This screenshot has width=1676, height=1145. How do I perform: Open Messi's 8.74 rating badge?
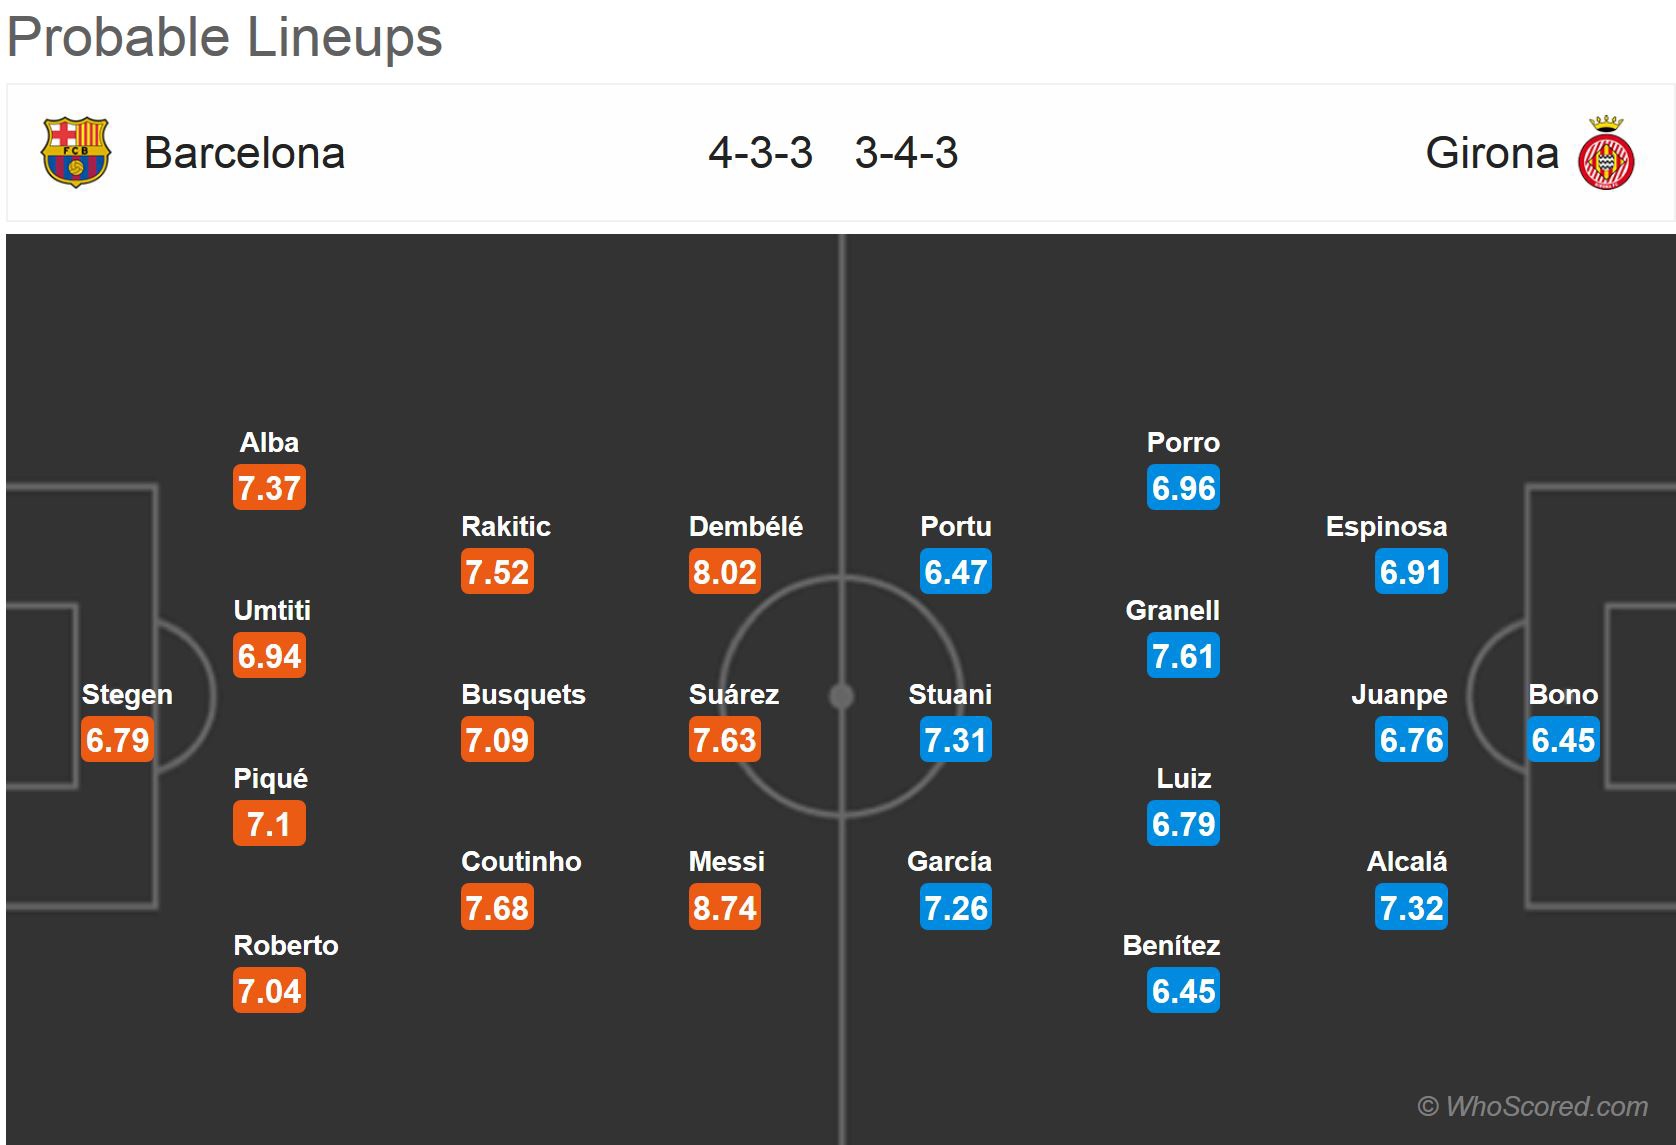point(725,908)
